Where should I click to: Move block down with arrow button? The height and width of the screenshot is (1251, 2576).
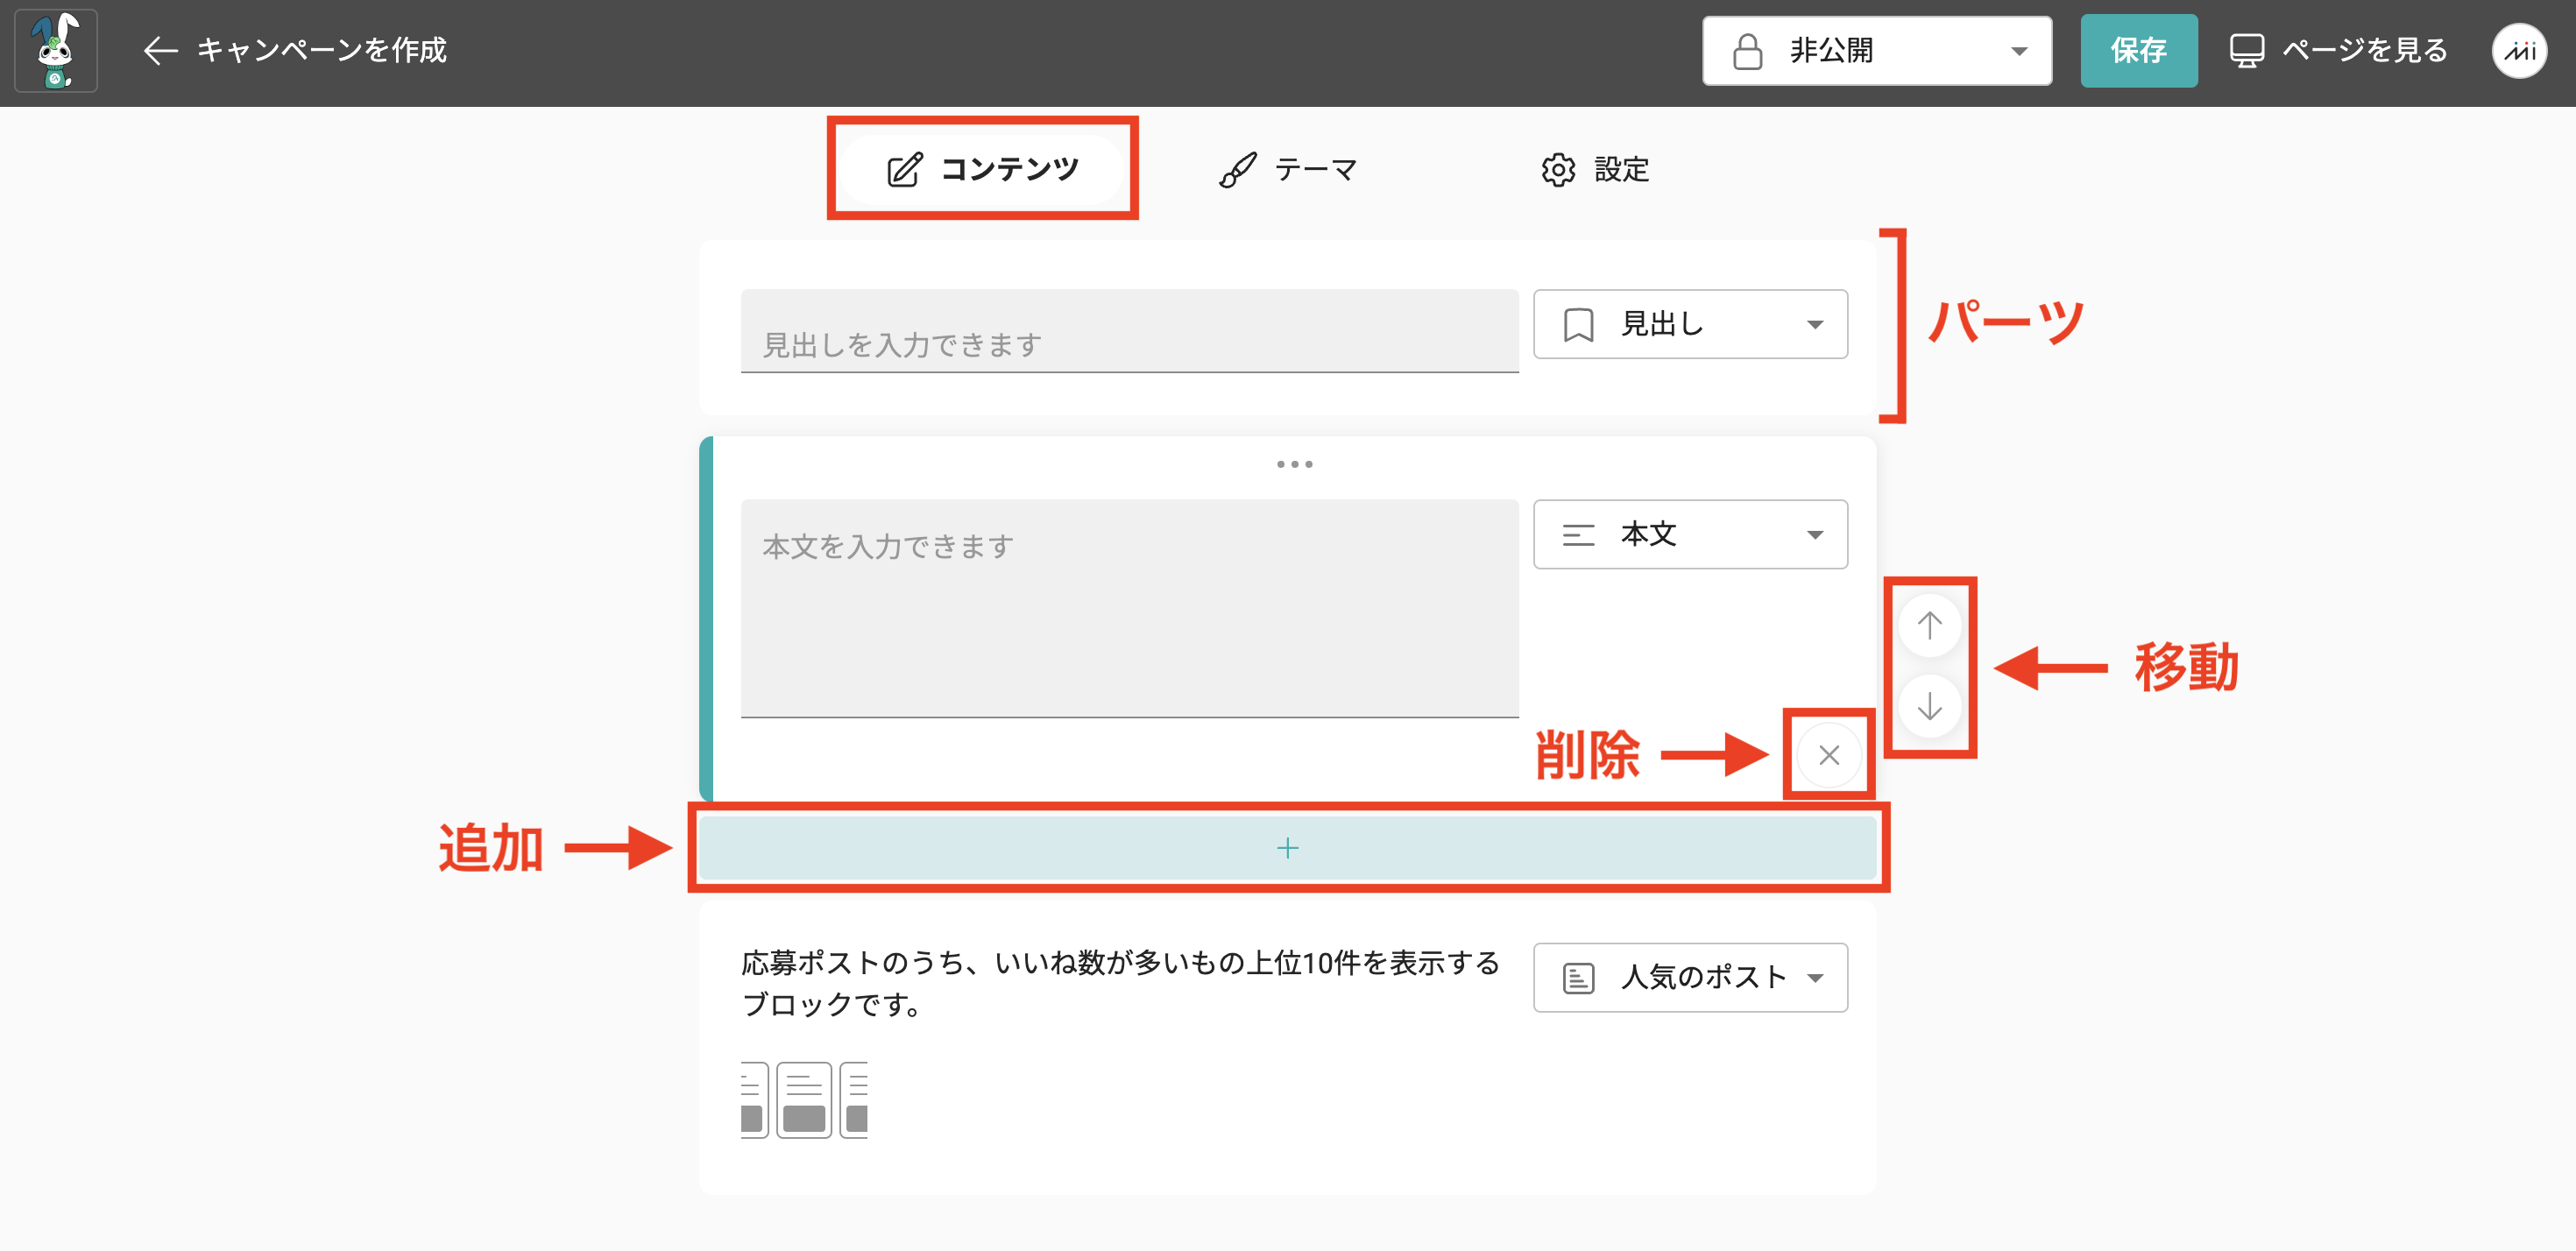pyautogui.click(x=1929, y=706)
